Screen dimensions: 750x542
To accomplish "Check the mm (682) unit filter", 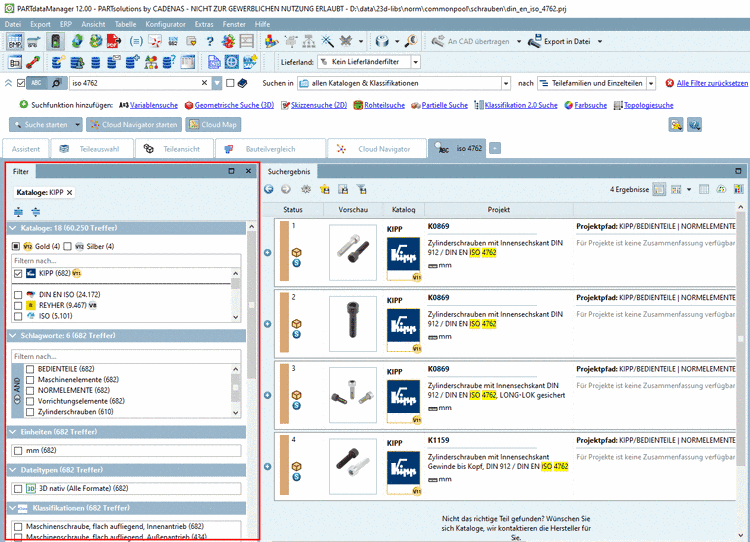I will pos(18,451).
